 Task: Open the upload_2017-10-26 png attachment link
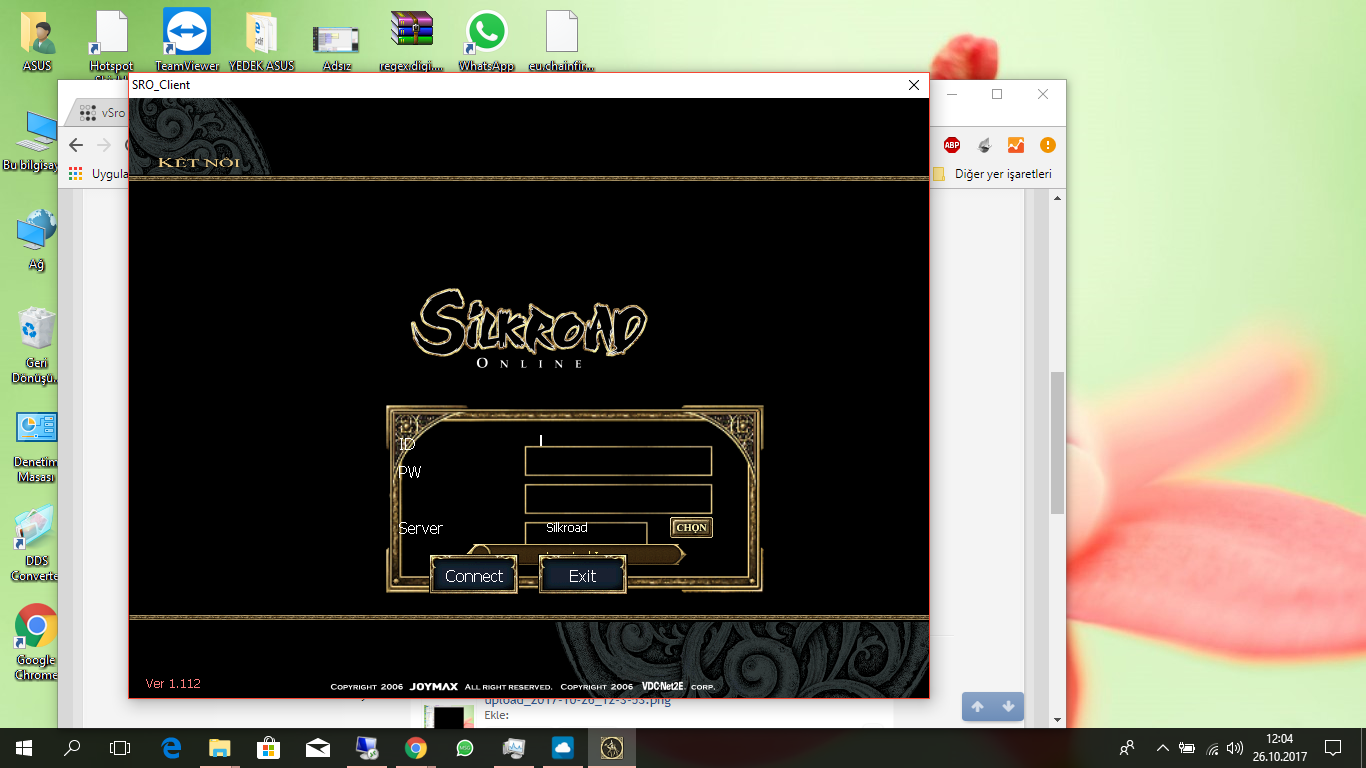[578, 700]
